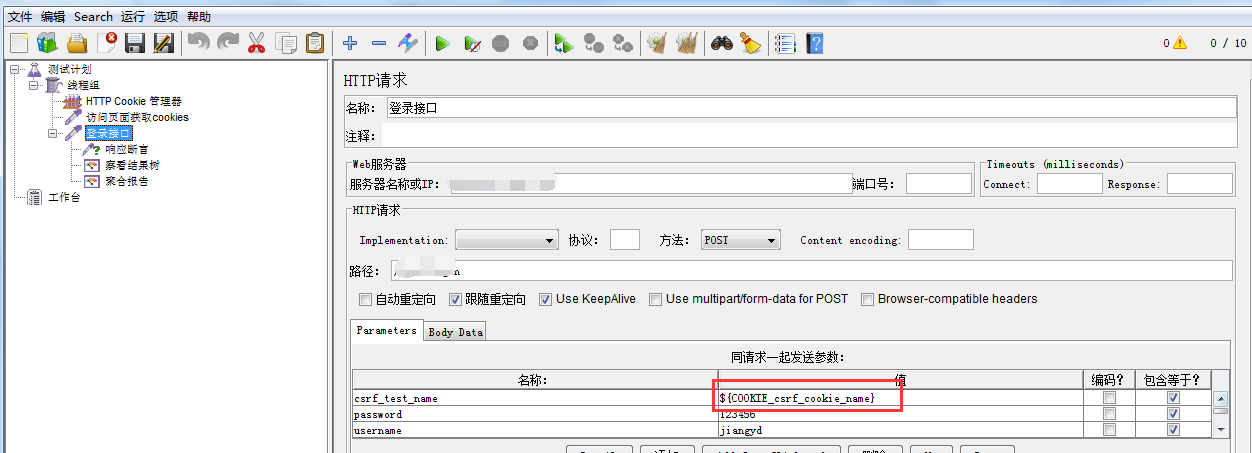Enable Use multipart/form-data for POST

pos(656,299)
